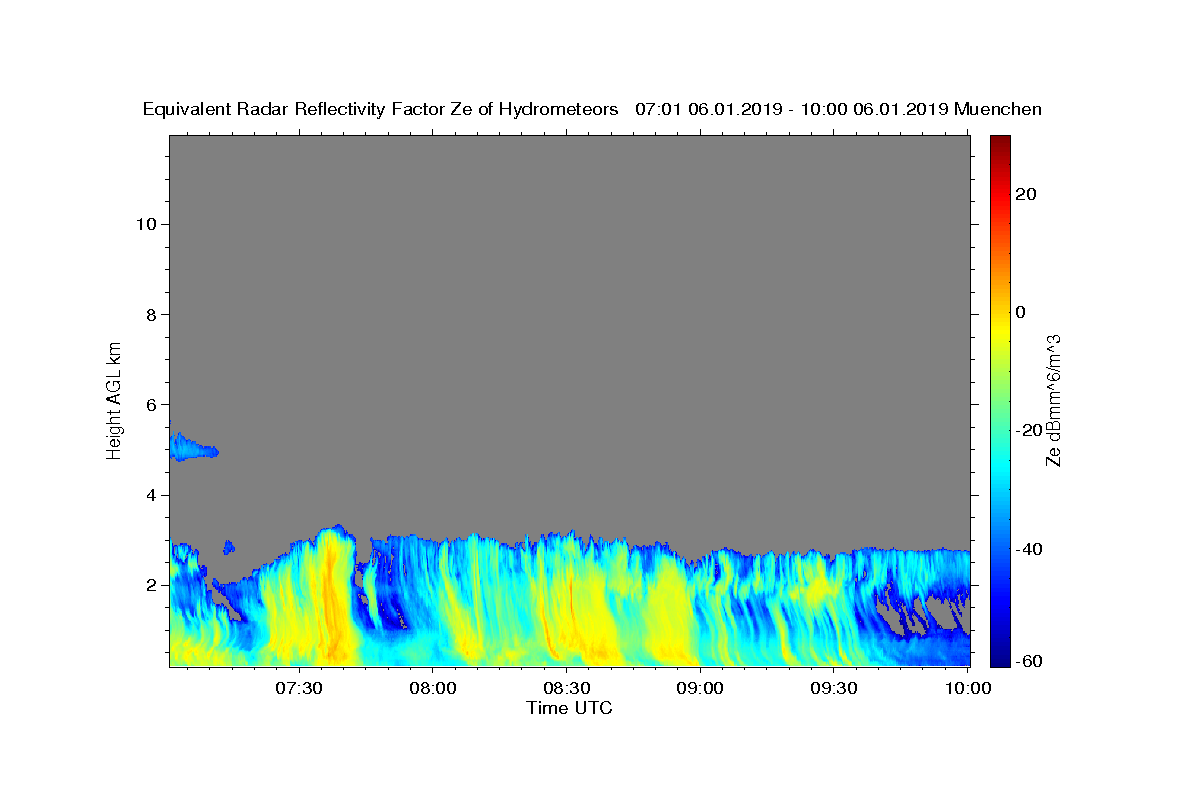1200x800 pixels.
Task: Click the '09:30' time tick label
Action: (x=834, y=688)
